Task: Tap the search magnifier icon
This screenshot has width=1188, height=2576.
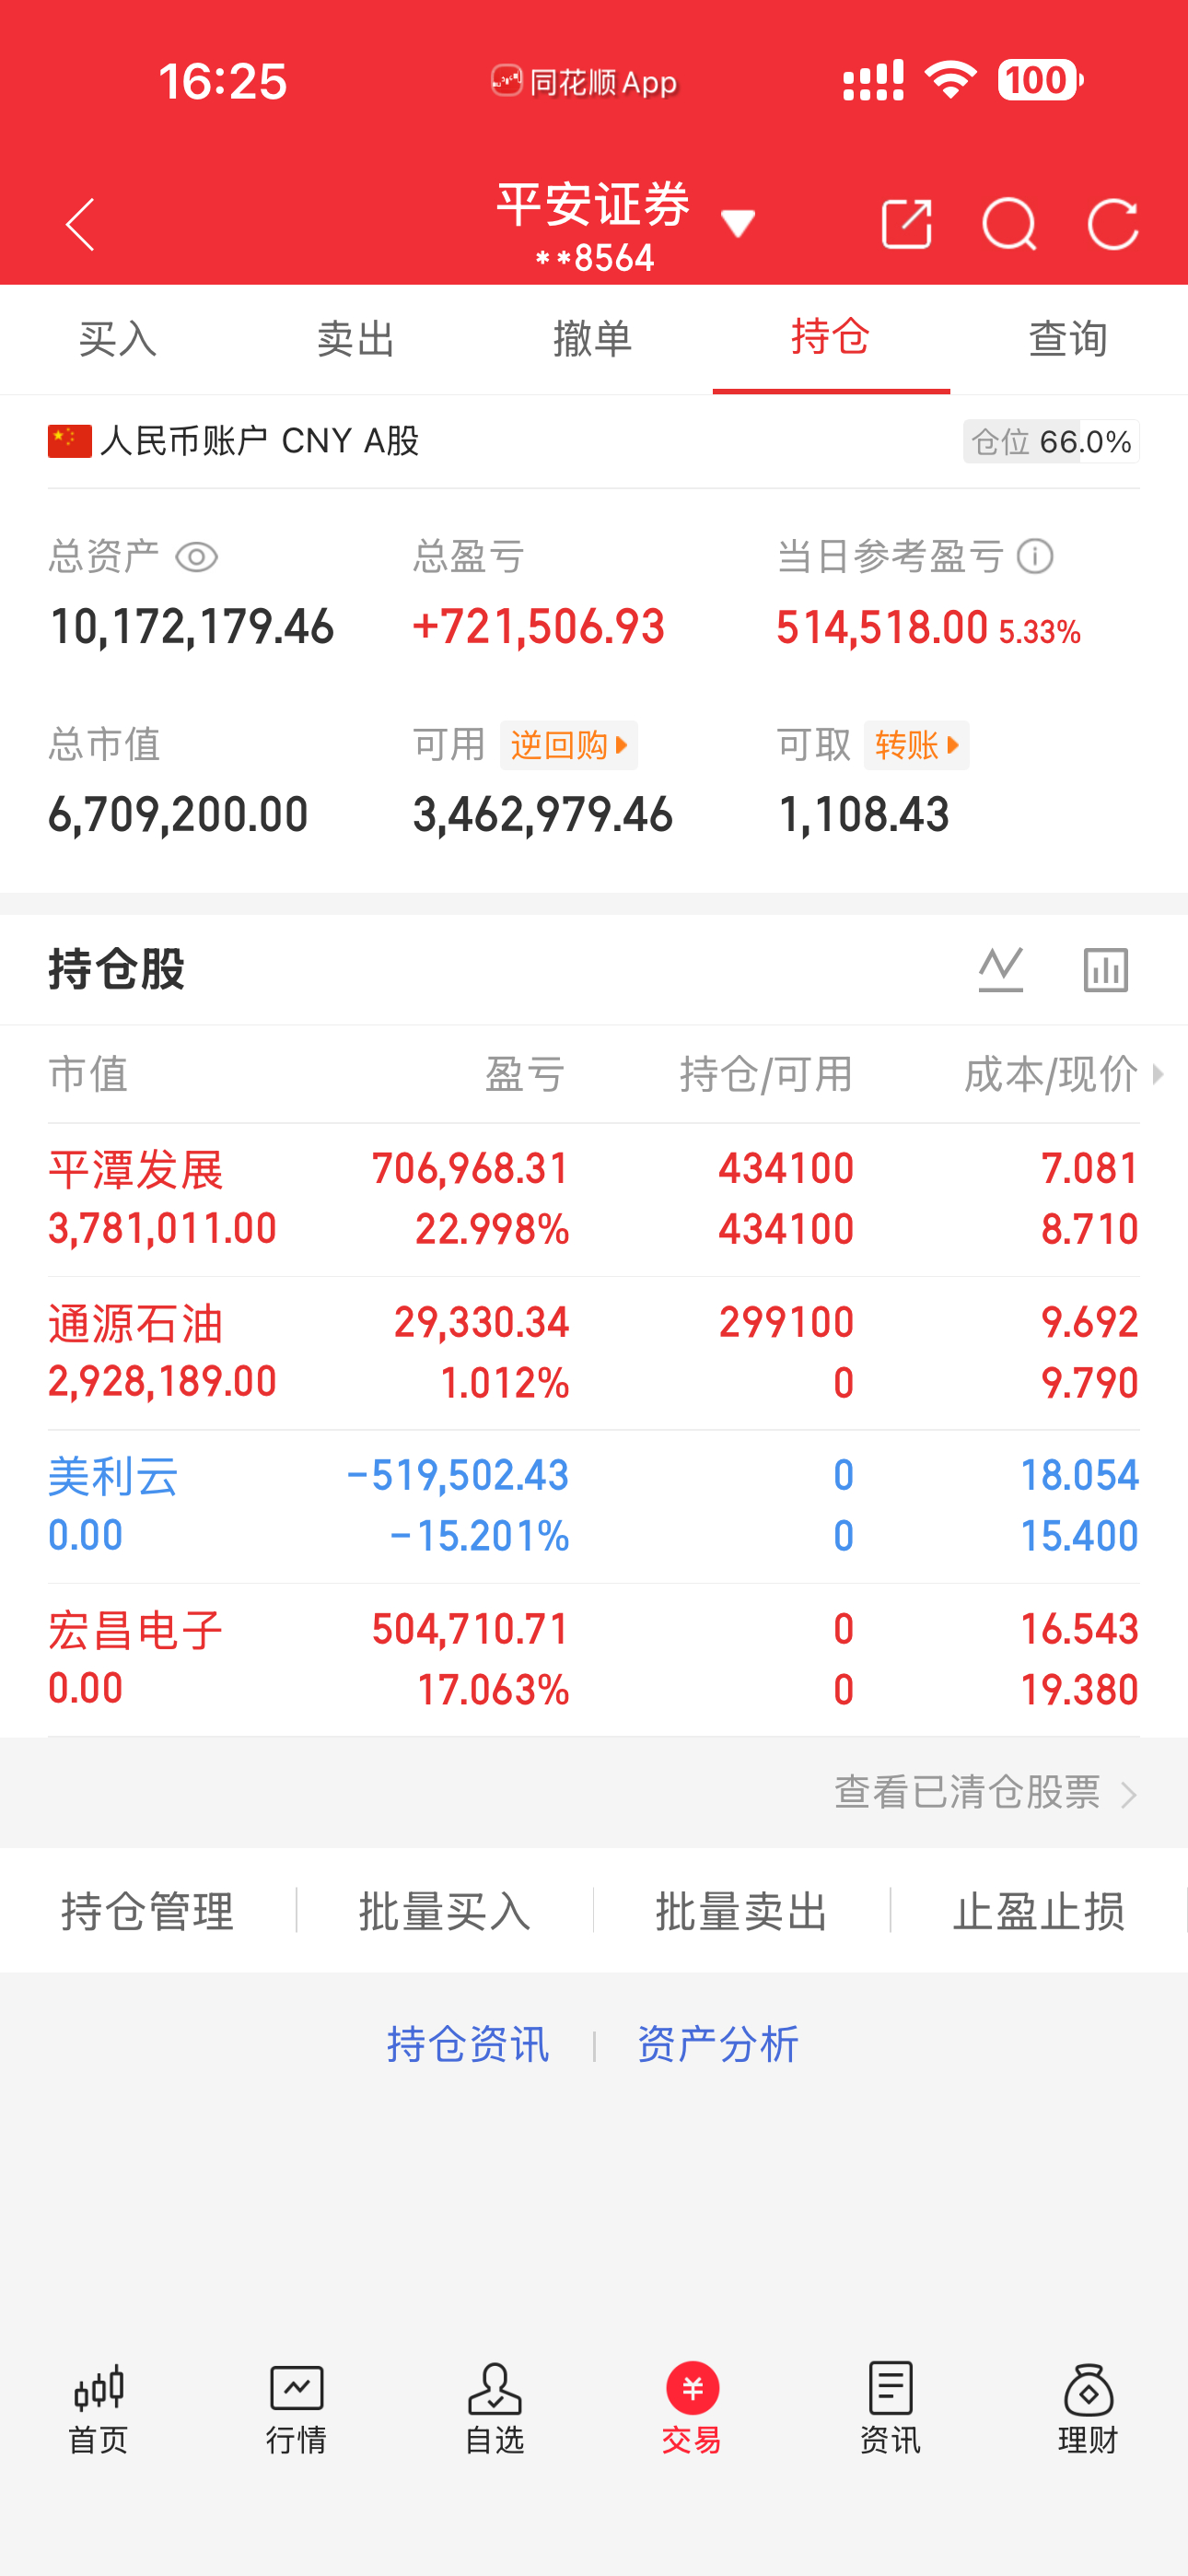Action: (1009, 224)
